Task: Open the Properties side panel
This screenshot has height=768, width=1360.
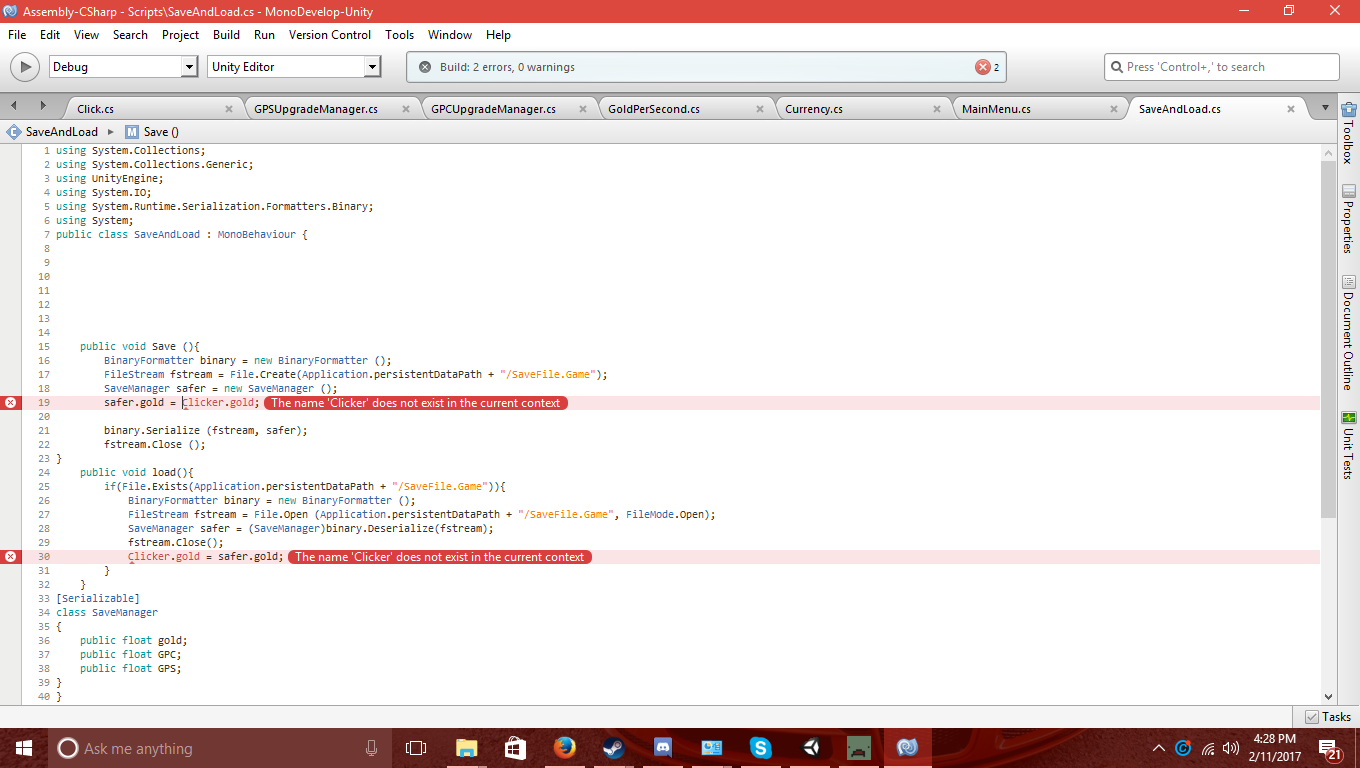Action: (1349, 219)
